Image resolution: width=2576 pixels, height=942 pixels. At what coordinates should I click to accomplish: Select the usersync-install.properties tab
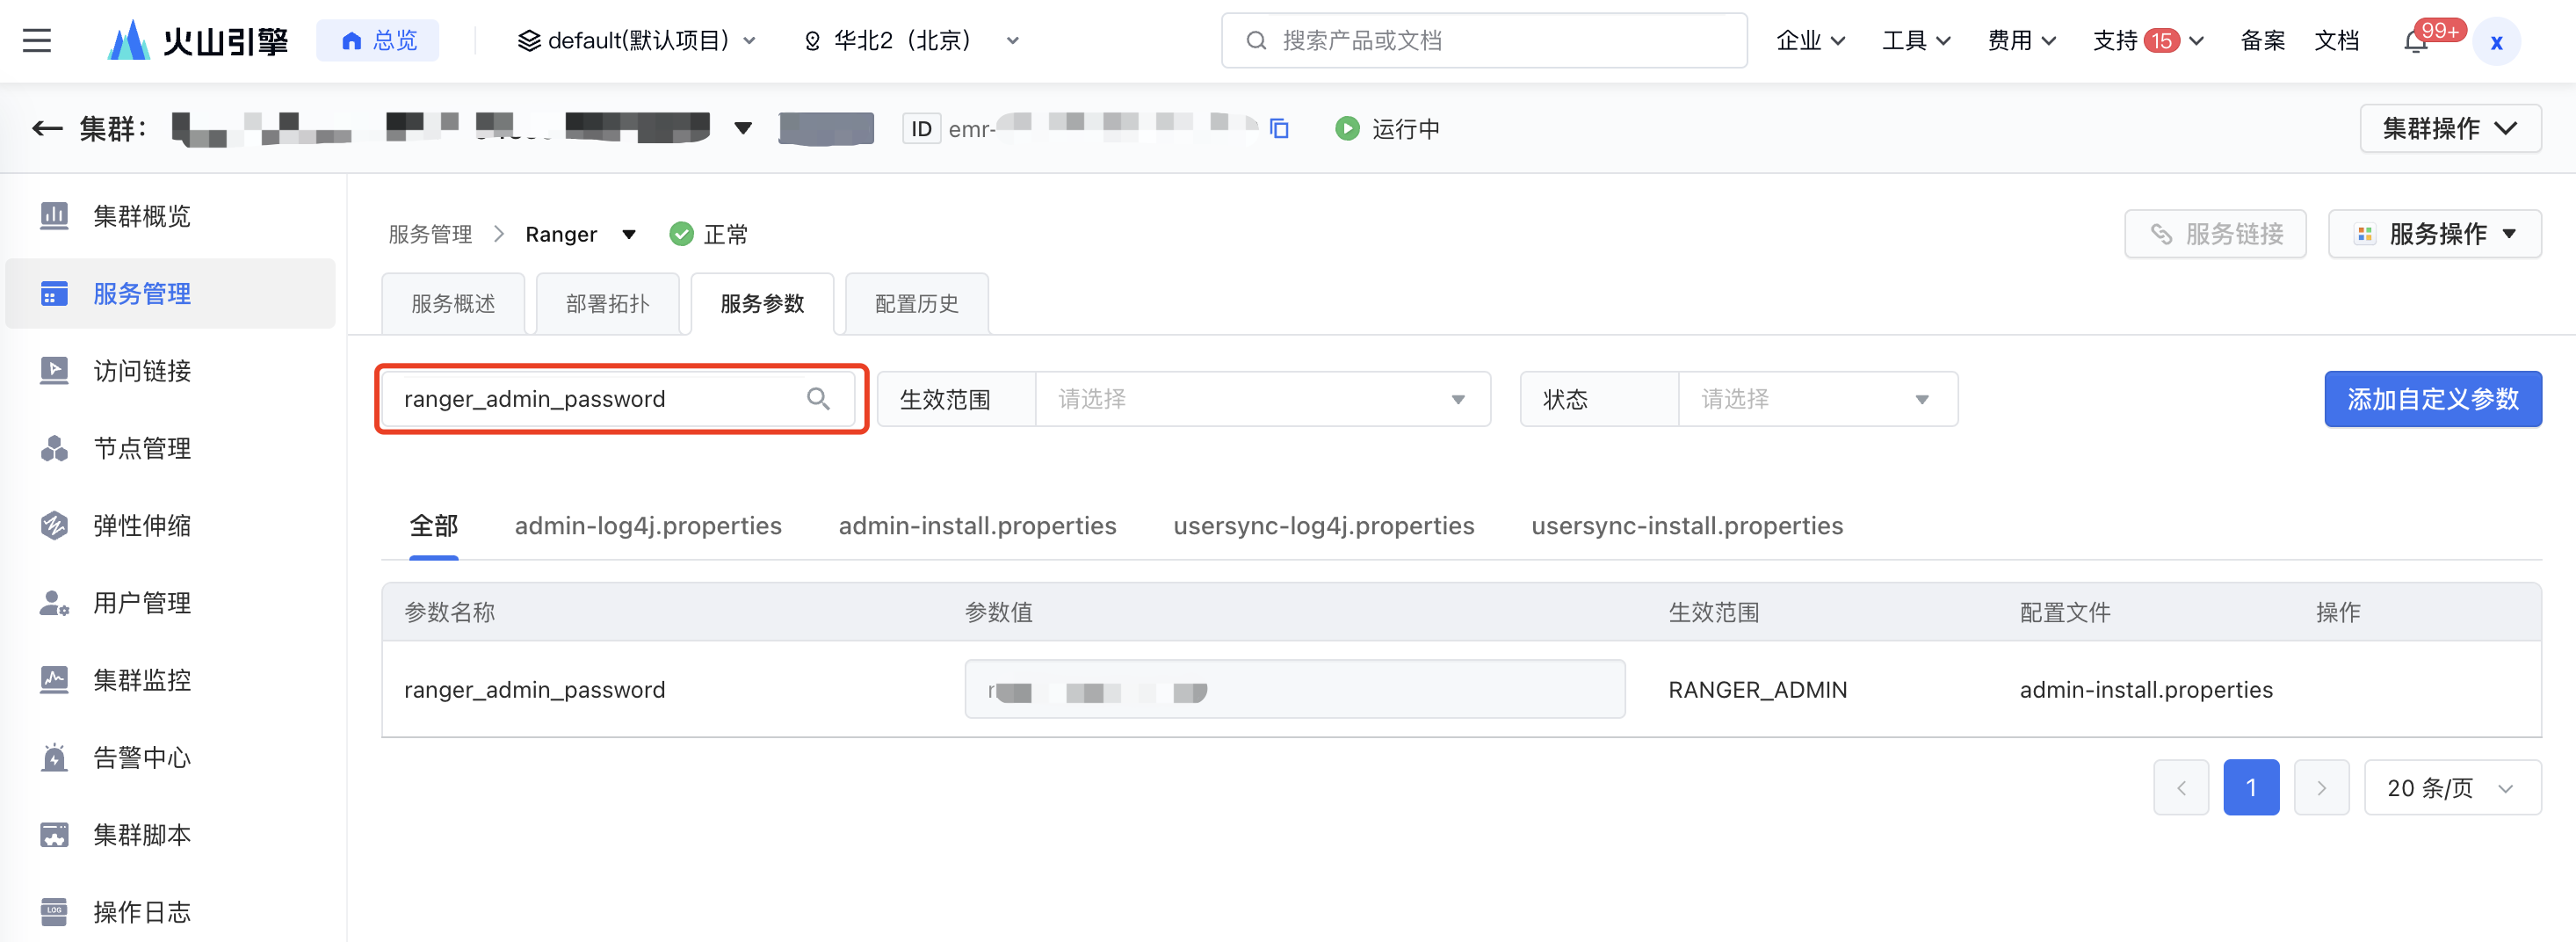[1687, 526]
